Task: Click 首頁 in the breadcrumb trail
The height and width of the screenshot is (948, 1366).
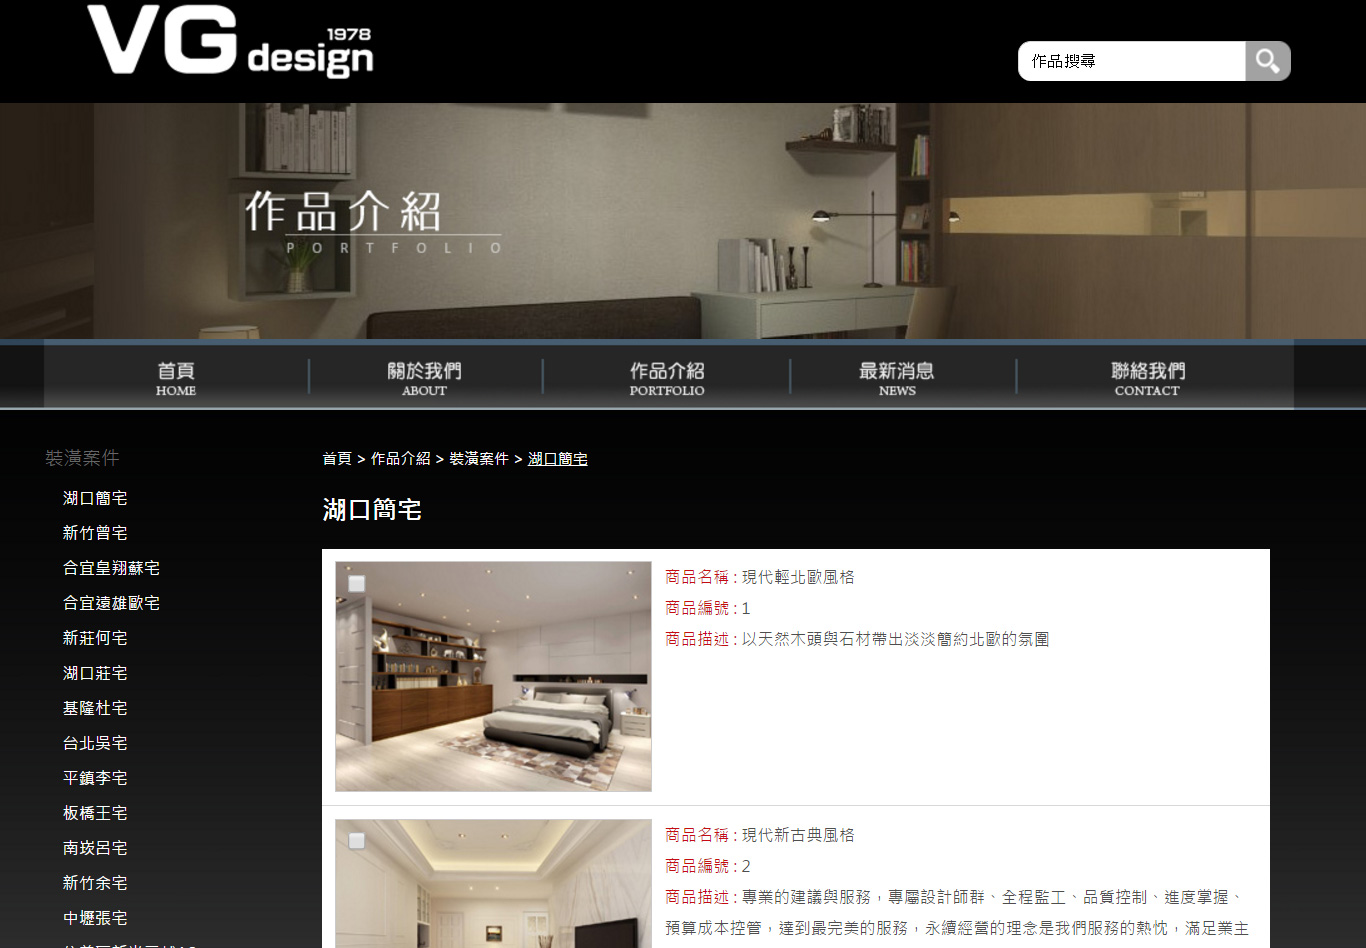Action: pos(337,459)
